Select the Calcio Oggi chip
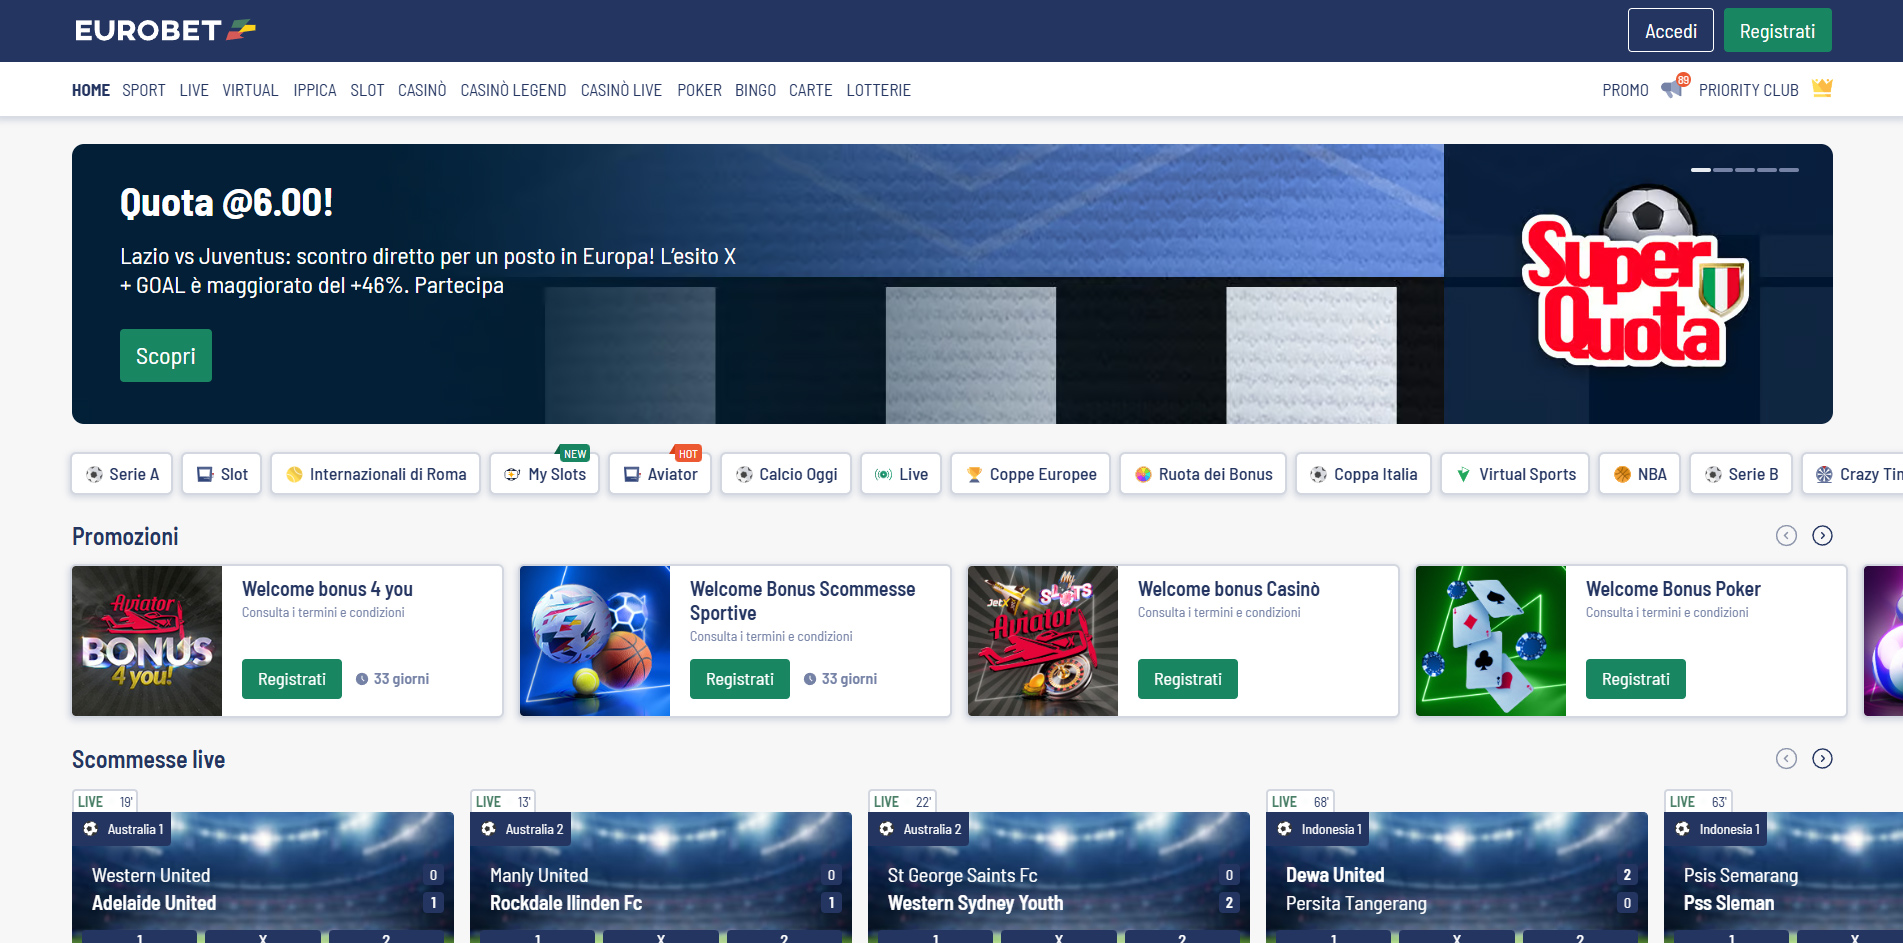Image resolution: width=1903 pixels, height=943 pixels. [786, 474]
